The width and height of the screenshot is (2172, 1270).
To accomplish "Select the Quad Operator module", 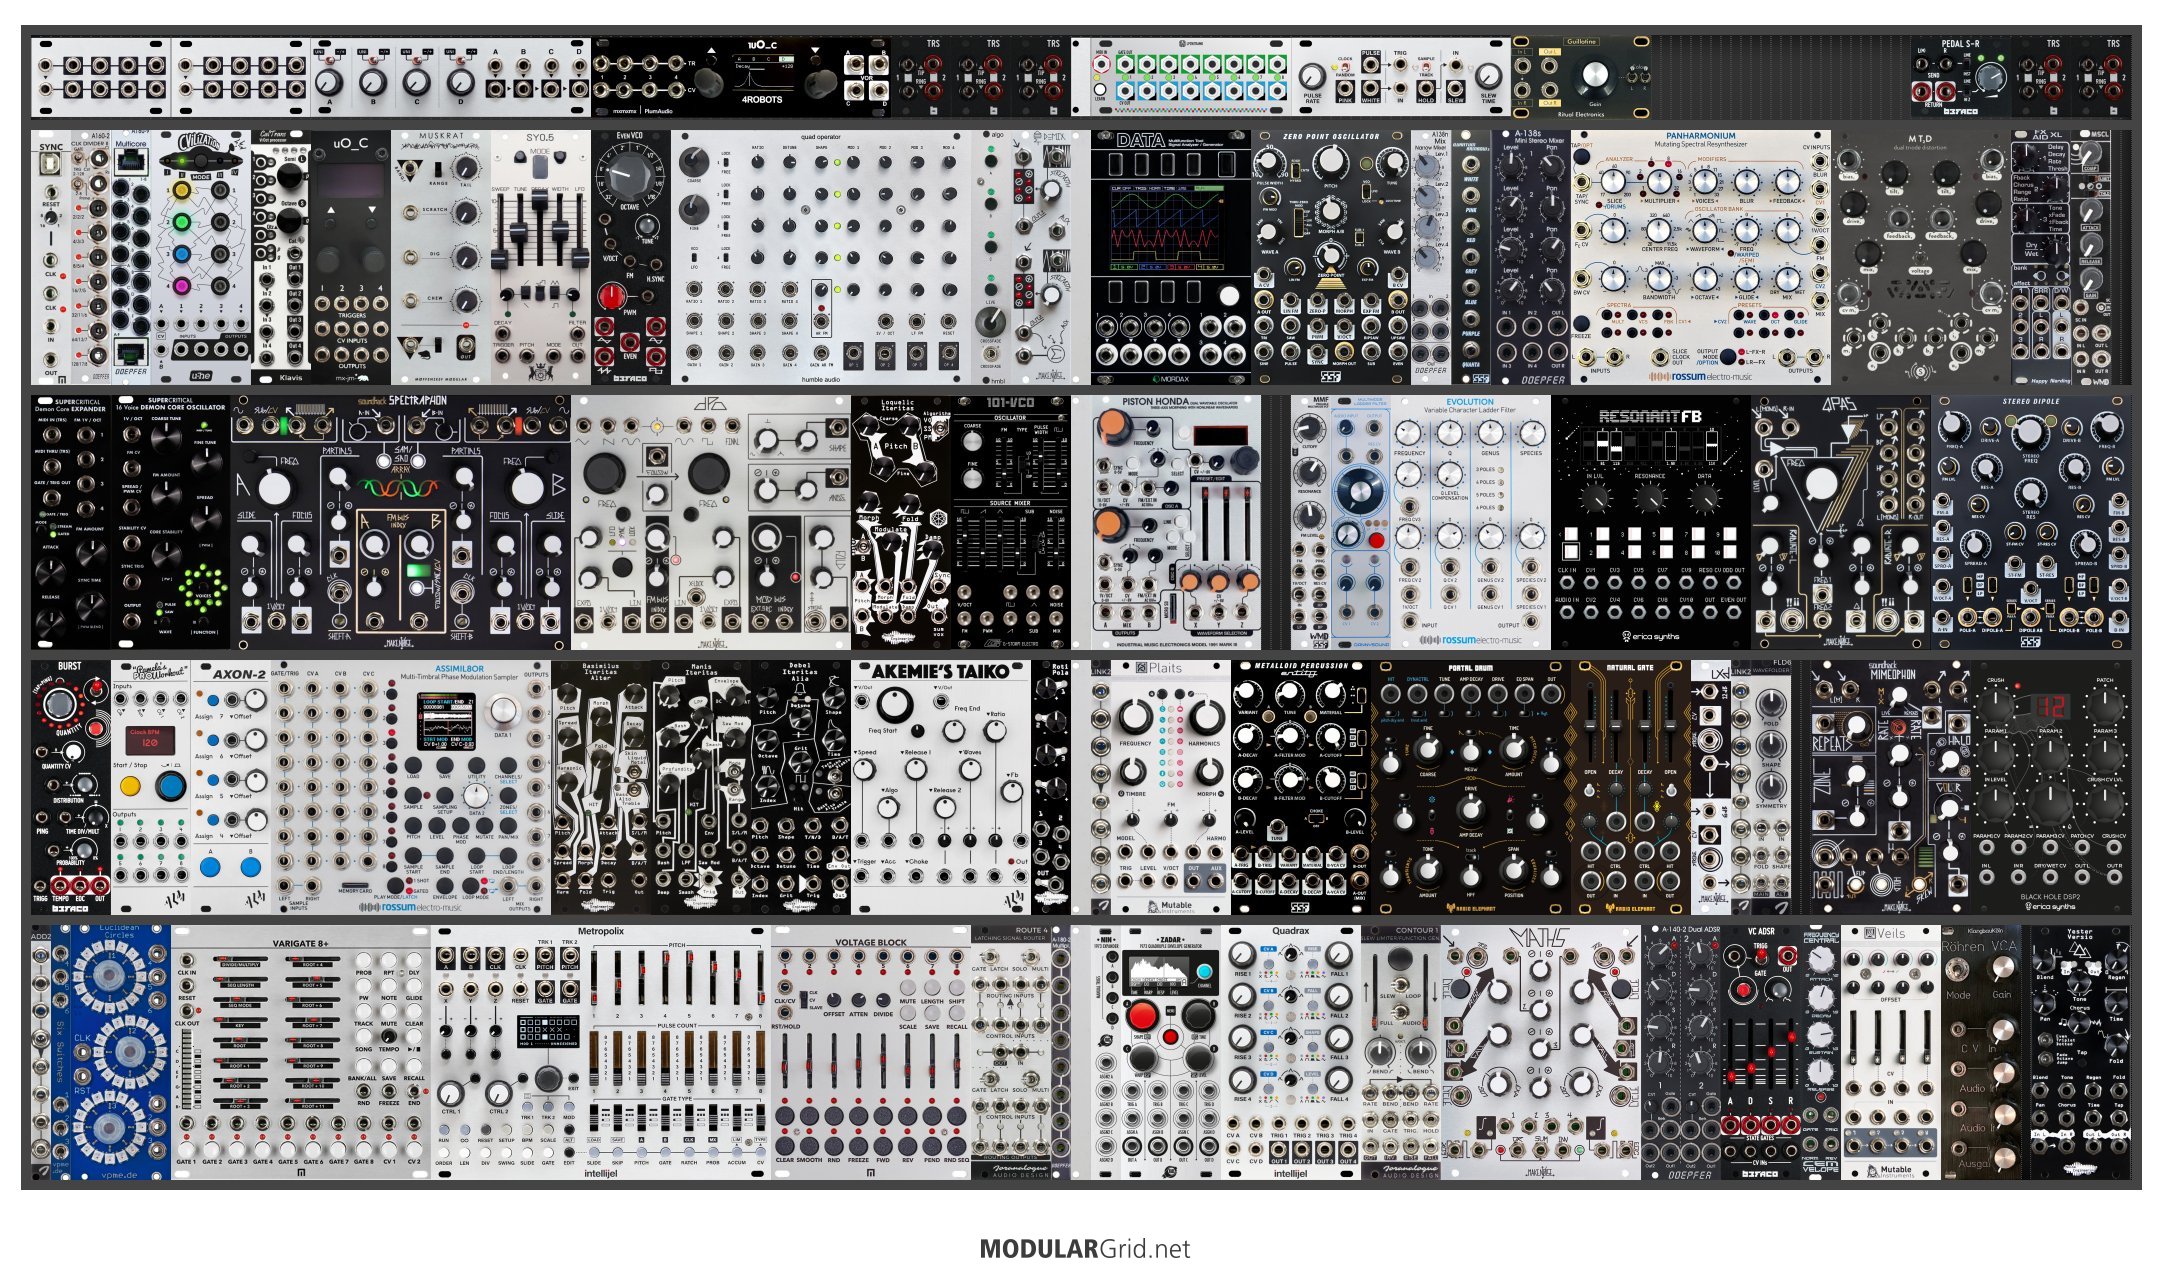I will (x=821, y=257).
